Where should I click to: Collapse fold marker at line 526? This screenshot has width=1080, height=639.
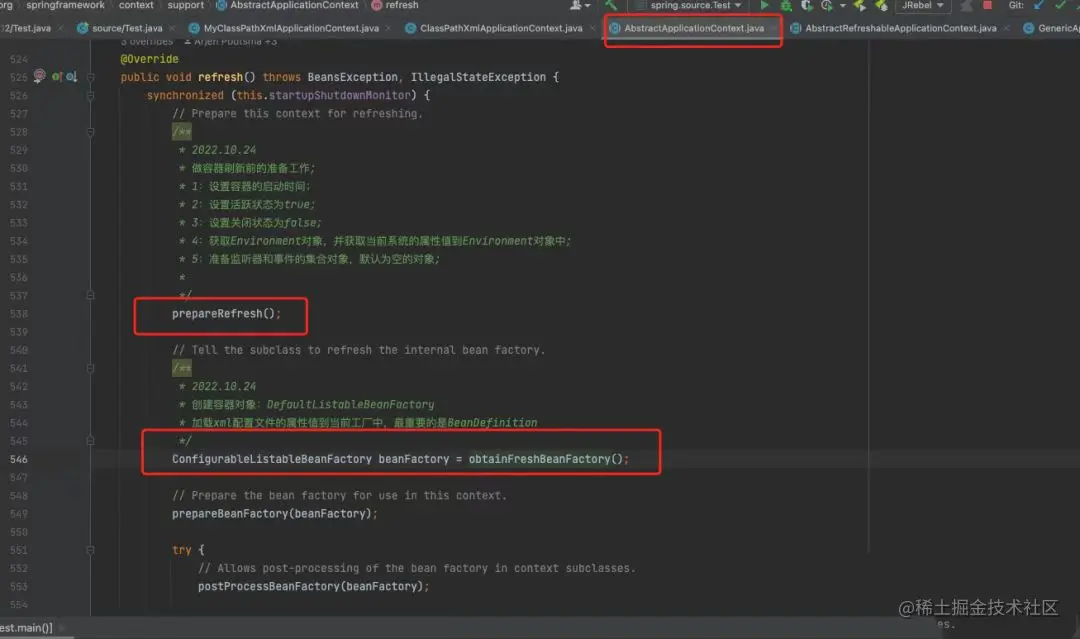point(90,96)
